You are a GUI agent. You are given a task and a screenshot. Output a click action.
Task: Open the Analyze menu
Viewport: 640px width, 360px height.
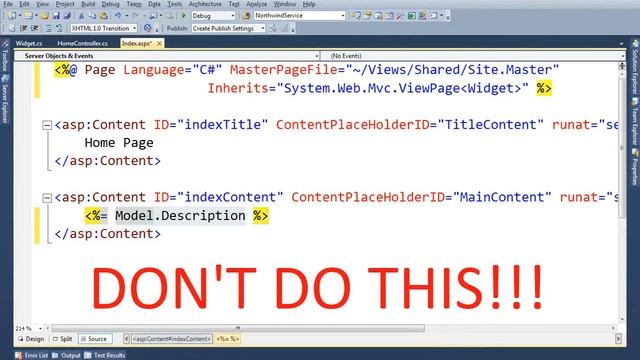pyautogui.click(x=256, y=4)
